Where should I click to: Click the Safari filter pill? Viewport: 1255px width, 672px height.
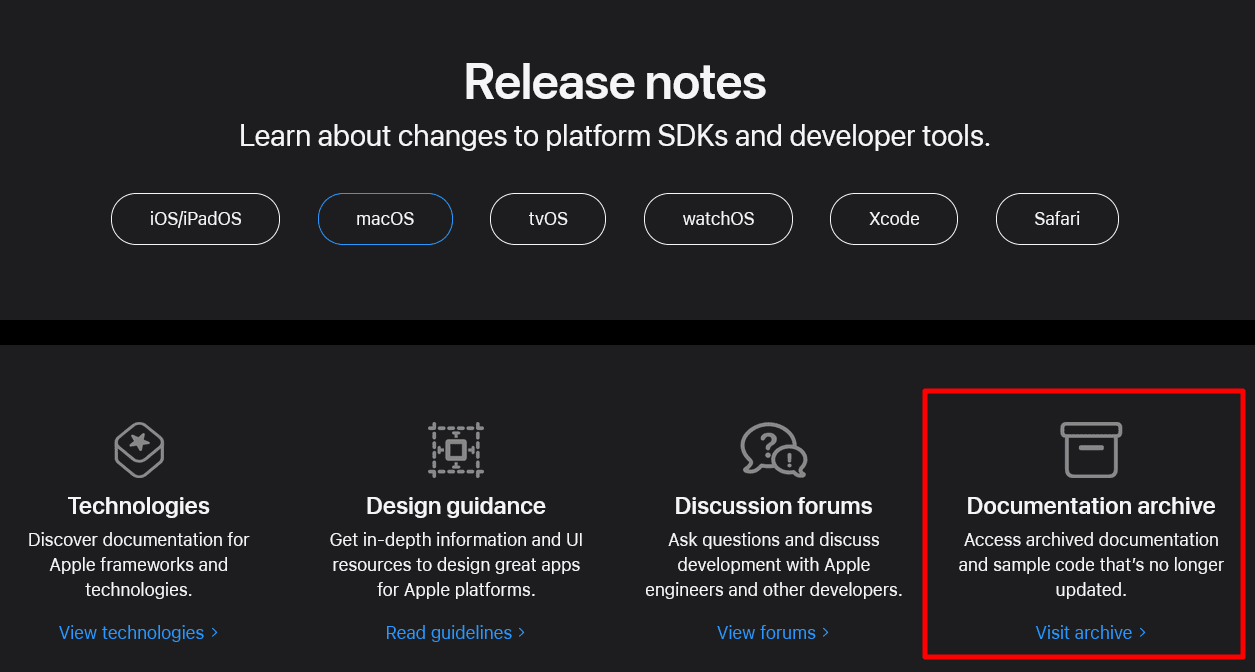(x=1057, y=218)
